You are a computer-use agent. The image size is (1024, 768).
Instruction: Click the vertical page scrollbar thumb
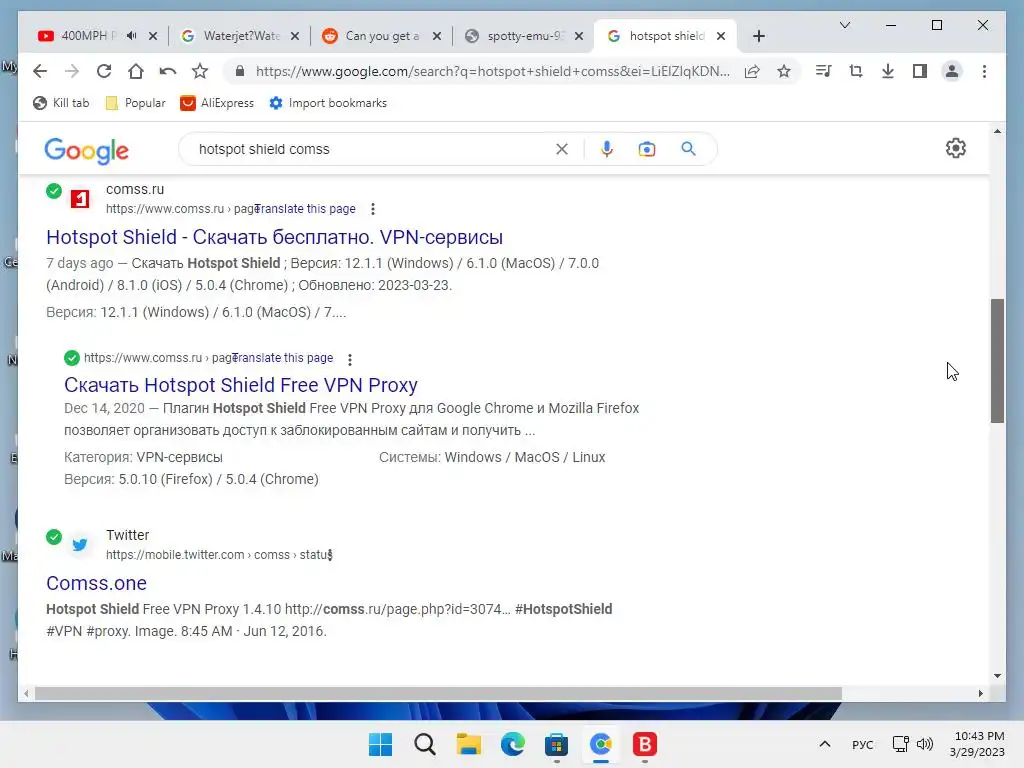997,361
